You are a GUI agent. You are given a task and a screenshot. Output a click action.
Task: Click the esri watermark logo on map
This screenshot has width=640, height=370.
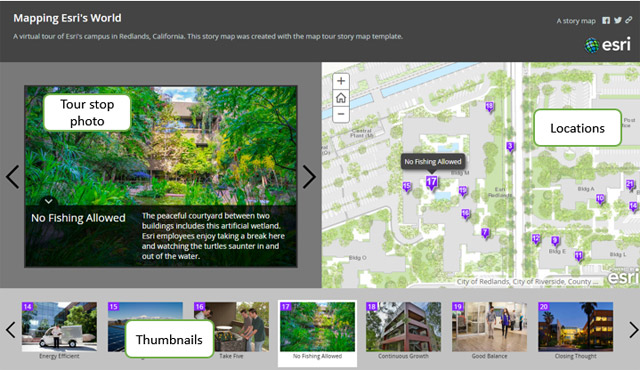623,277
